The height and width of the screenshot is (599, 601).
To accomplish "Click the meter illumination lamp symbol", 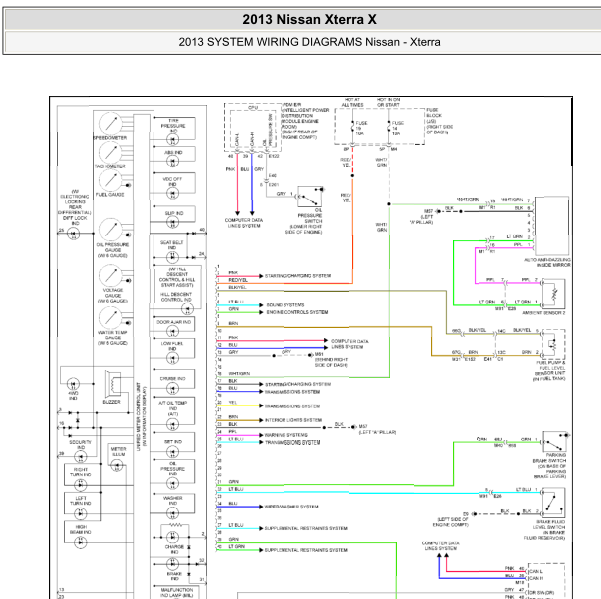I will pyautogui.click(x=117, y=466).
